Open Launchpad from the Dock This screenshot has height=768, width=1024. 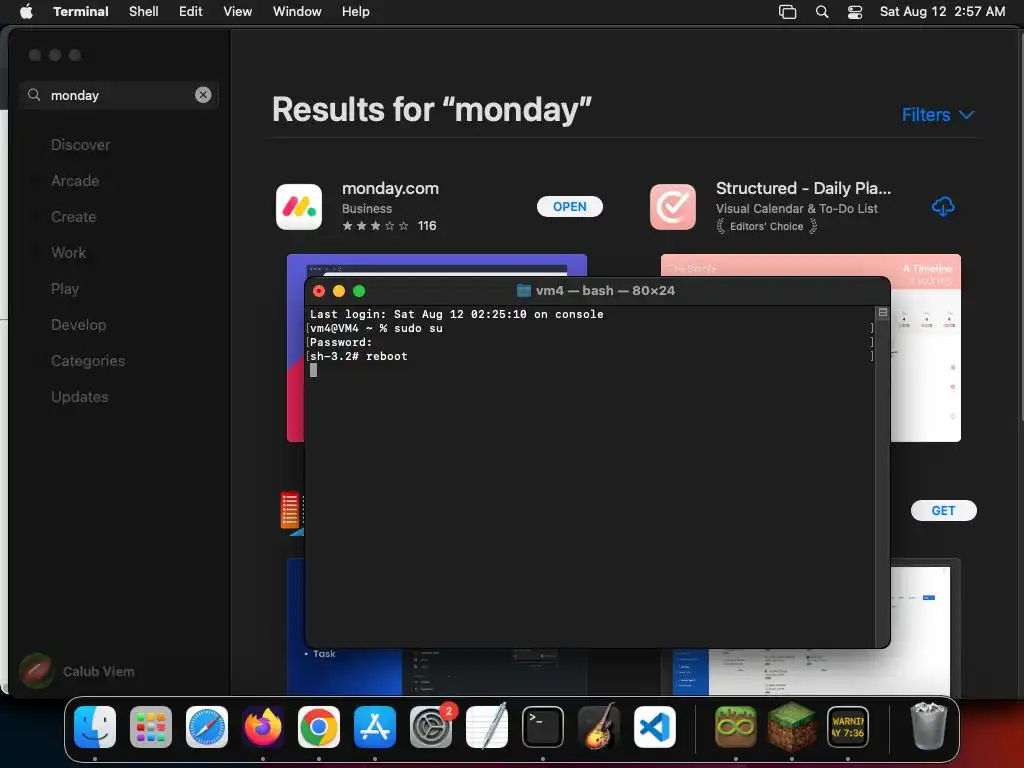click(151, 727)
